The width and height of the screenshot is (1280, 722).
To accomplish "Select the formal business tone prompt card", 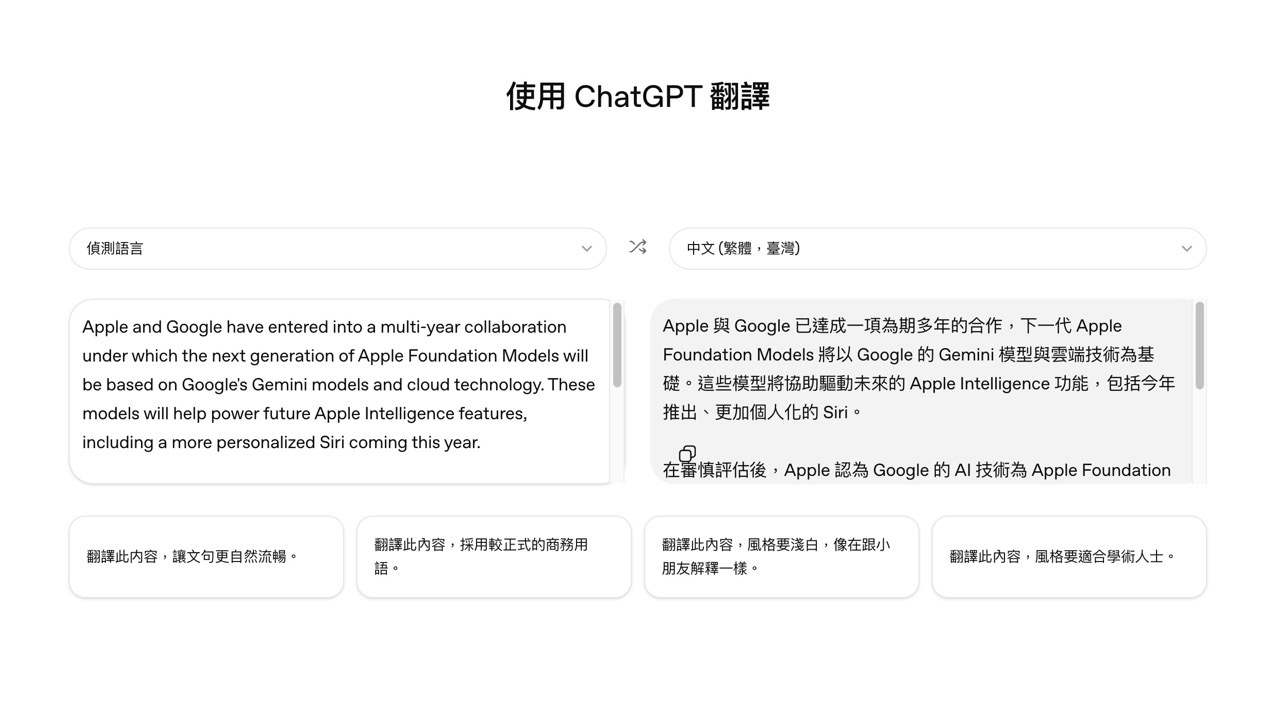I will point(494,556).
